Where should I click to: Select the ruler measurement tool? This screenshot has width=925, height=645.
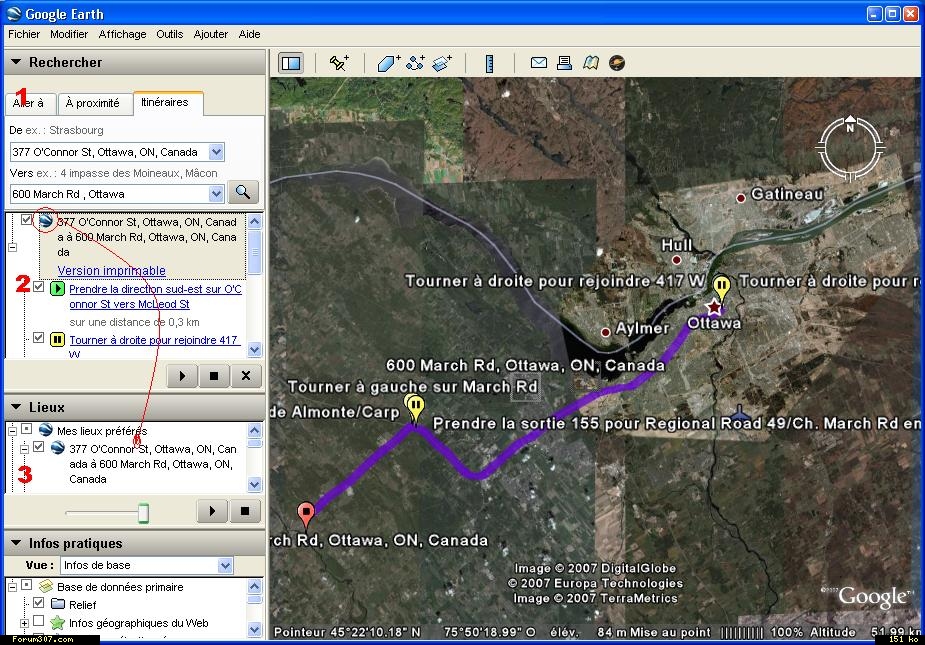click(x=489, y=63)
